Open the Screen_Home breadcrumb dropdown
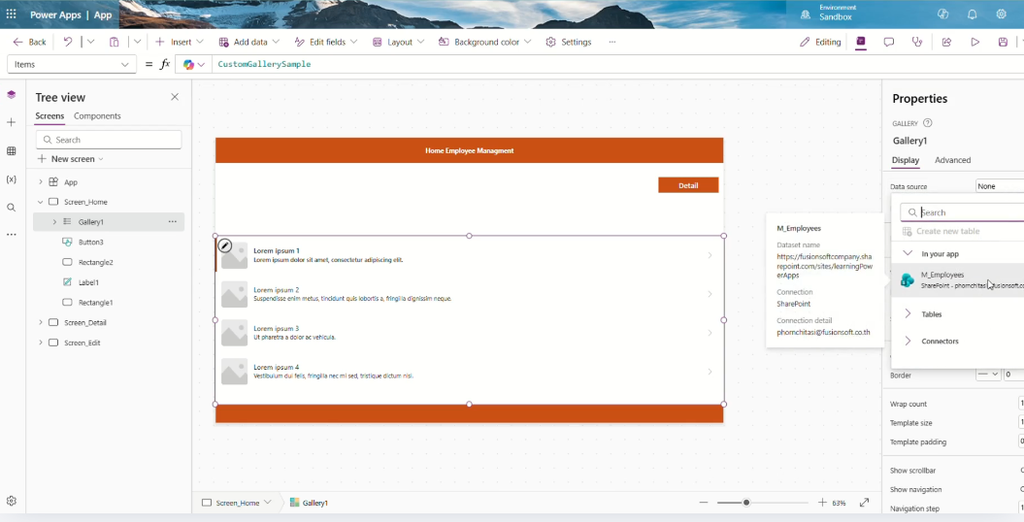The width and height of the screenshot is (1024, 522). pos(267,502)
